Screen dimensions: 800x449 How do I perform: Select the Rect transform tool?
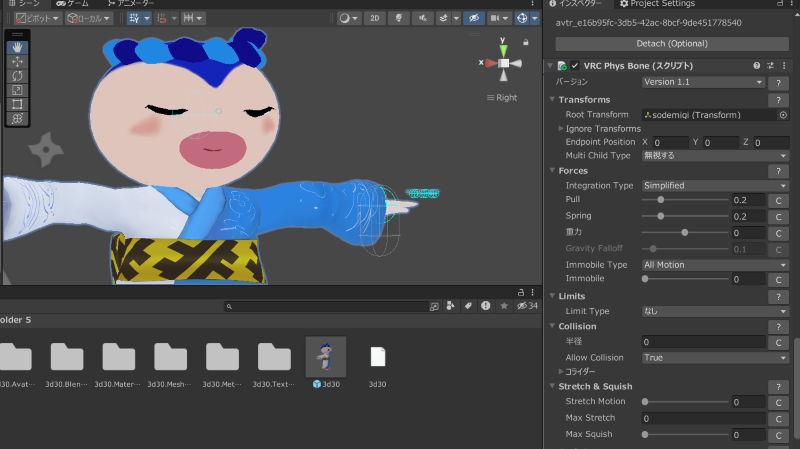(18, 104)
